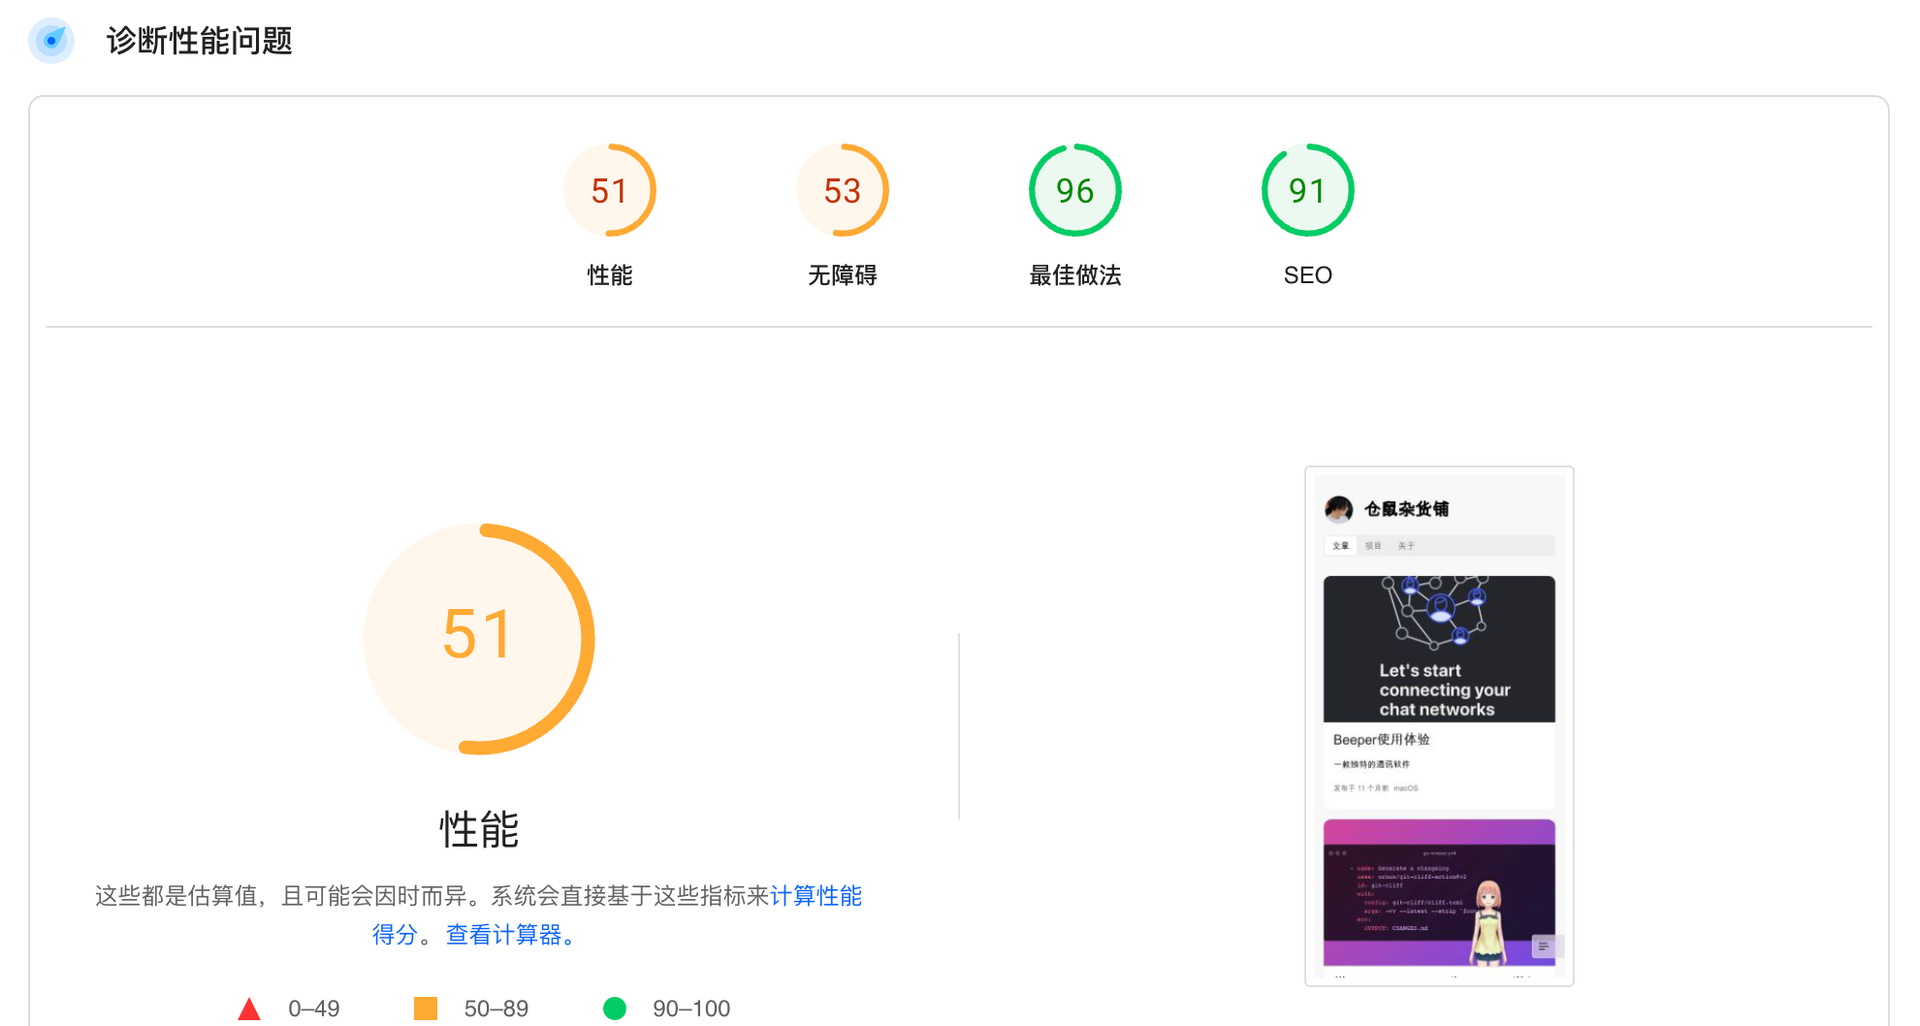Switch to the 项目 tab in the preview
Image resolution: width=1920 pixels, height=1026 pixels.
[x=1373, y=546]
